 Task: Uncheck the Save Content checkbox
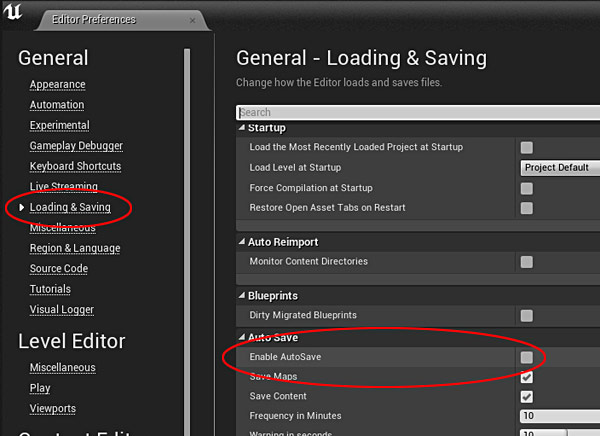527,397
